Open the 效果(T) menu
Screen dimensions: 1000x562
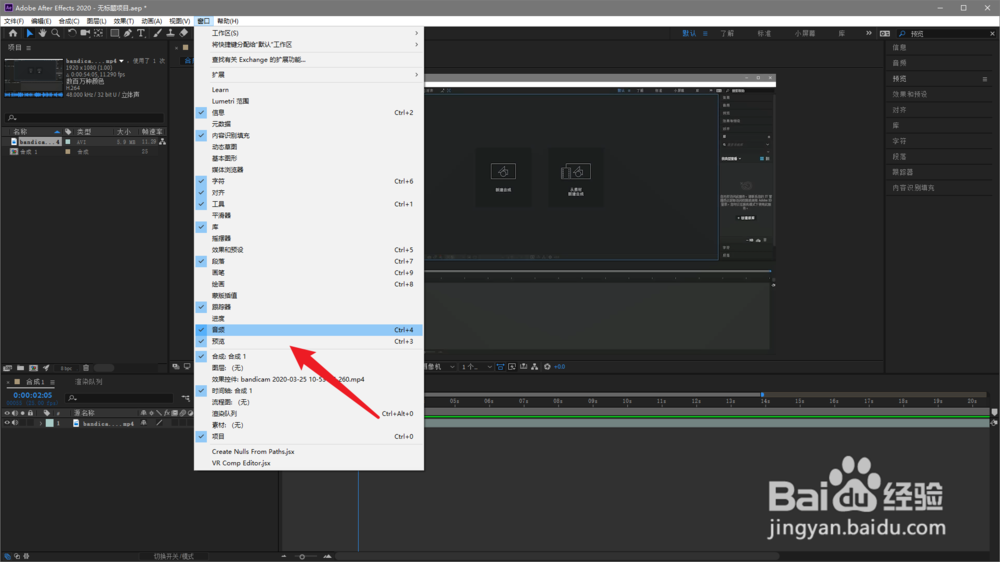point(124,21)
